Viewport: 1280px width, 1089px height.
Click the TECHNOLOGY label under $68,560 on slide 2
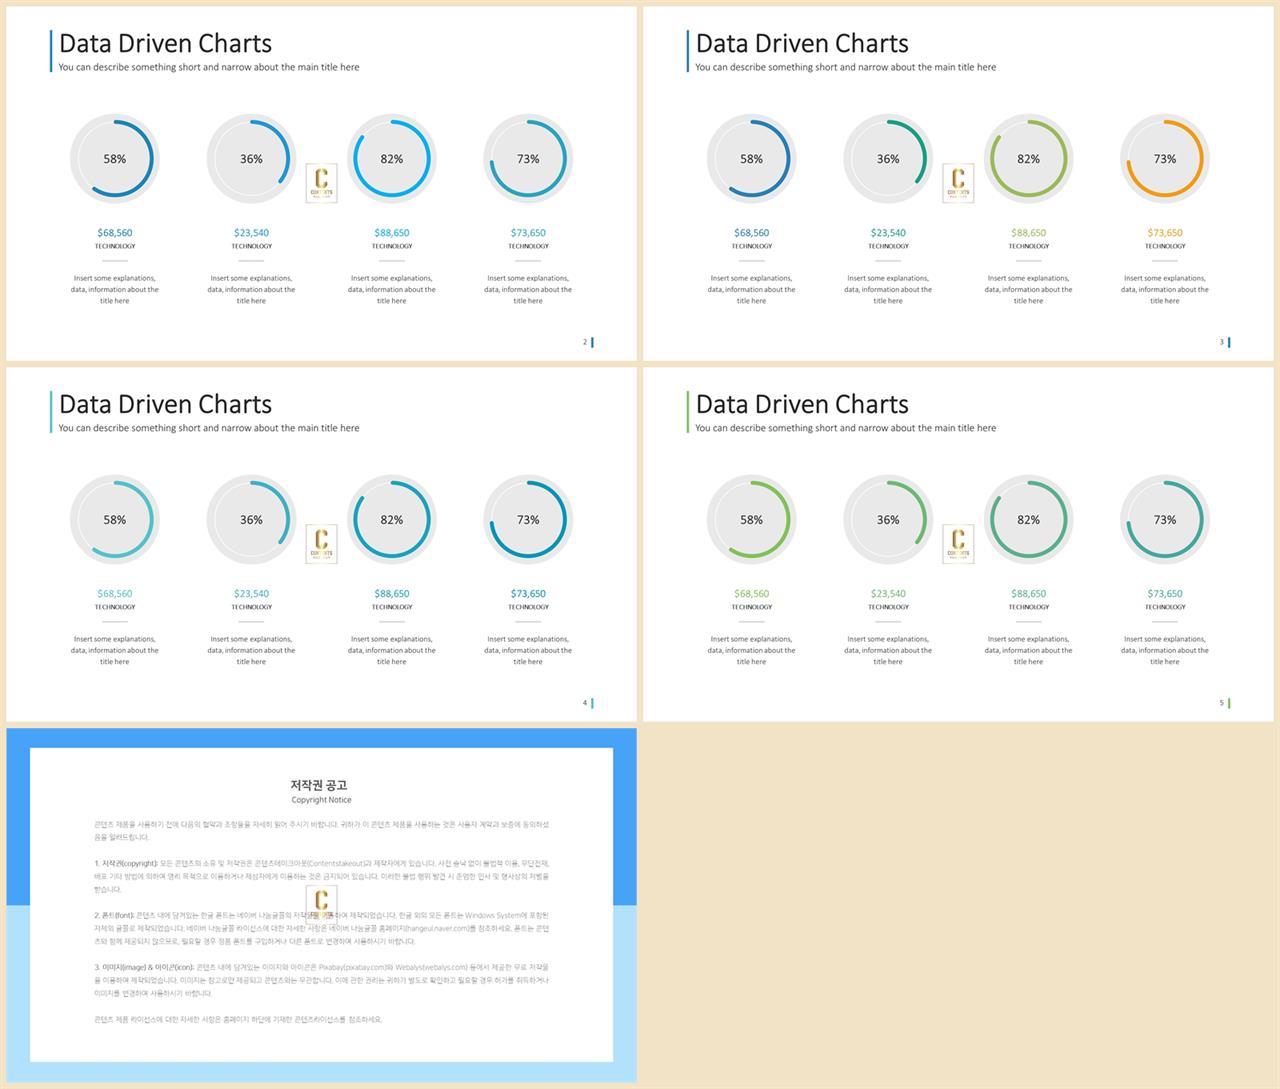115,246
